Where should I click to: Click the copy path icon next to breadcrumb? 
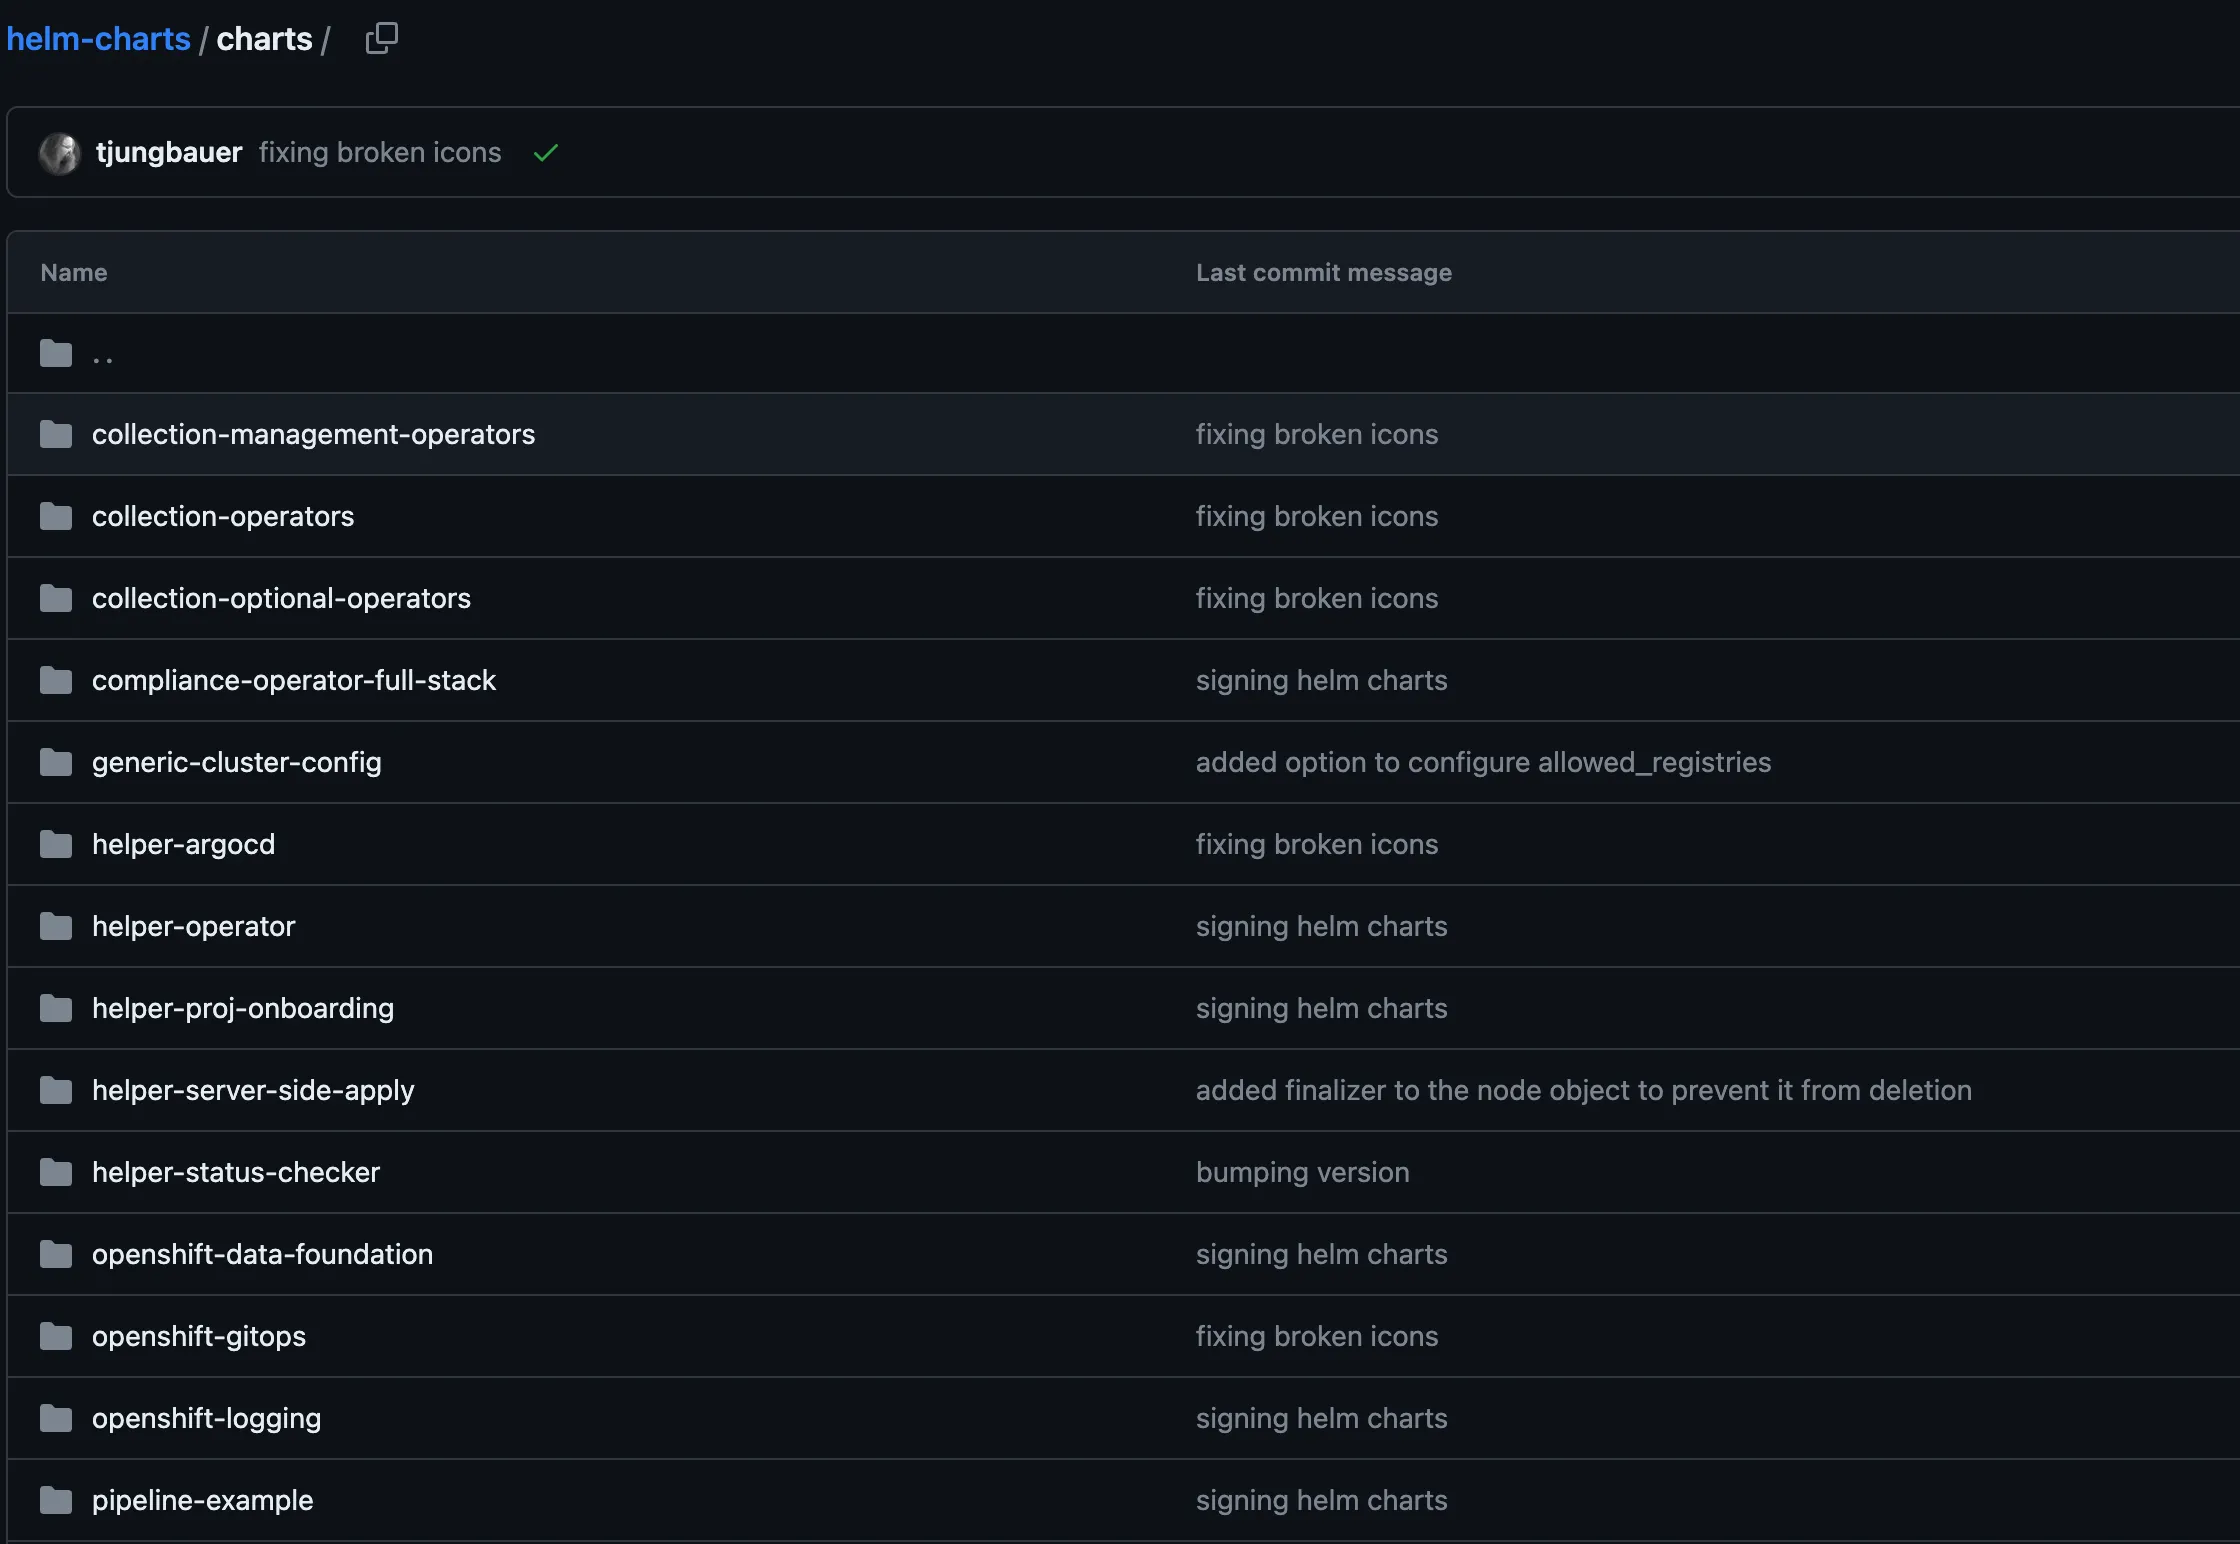point(381,38)
